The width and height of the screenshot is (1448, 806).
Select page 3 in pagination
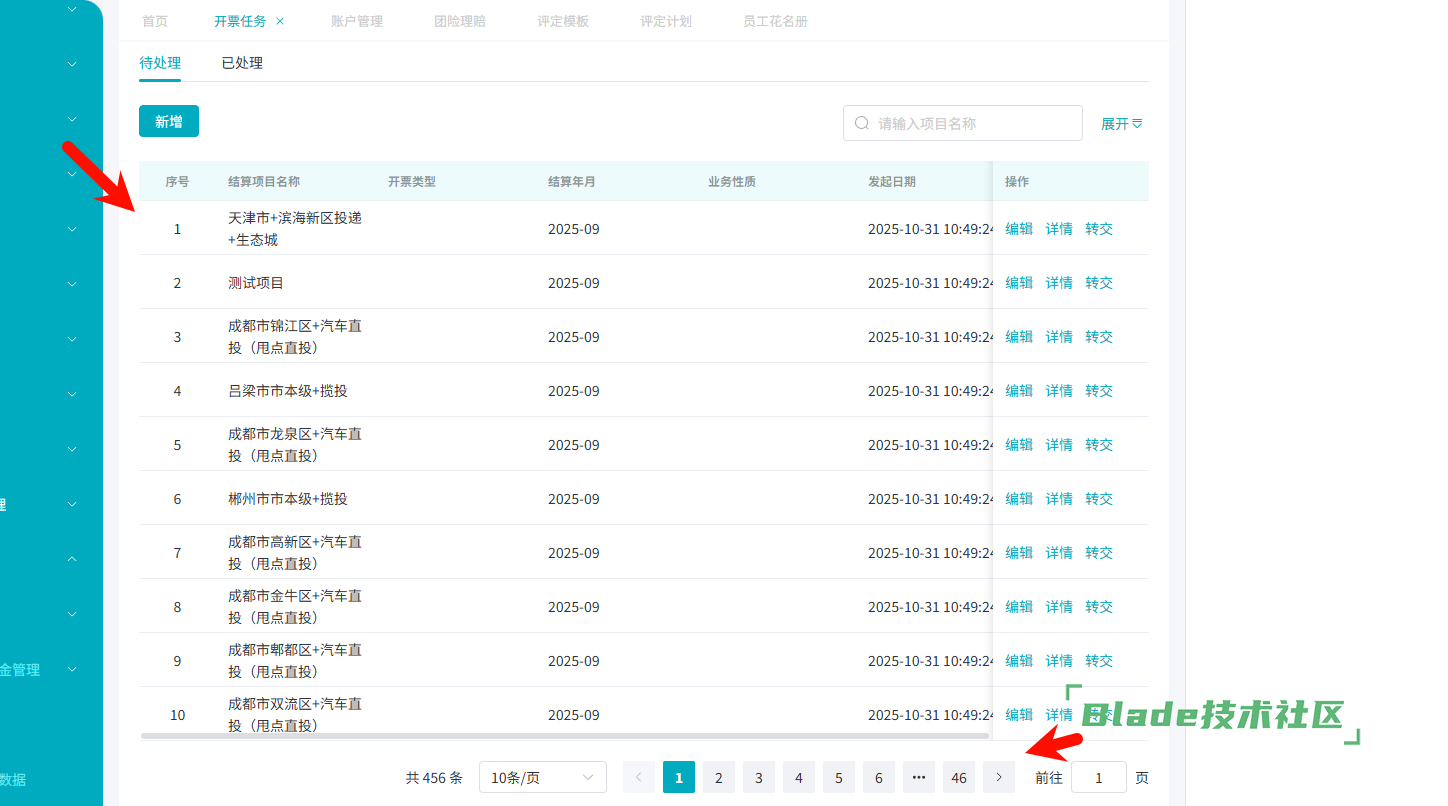pos(759,777)
